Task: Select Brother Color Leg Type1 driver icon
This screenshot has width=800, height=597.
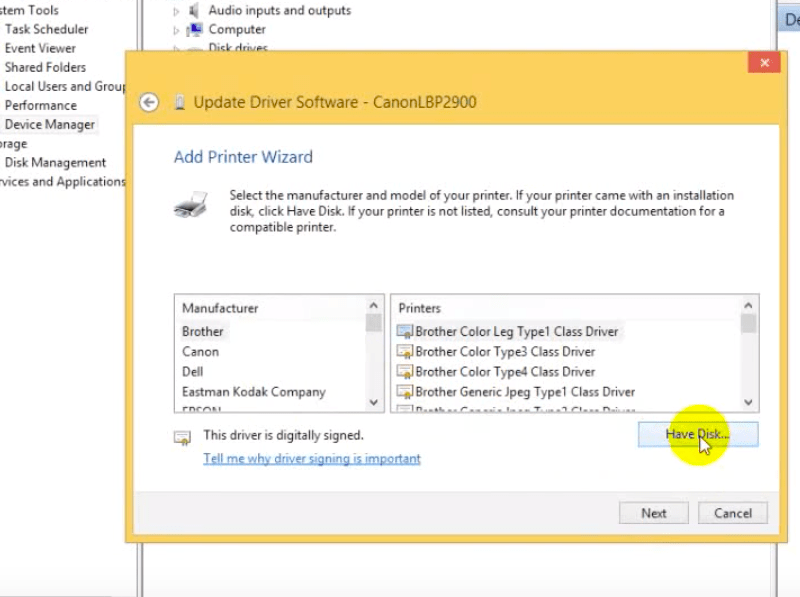Action: 405,332
